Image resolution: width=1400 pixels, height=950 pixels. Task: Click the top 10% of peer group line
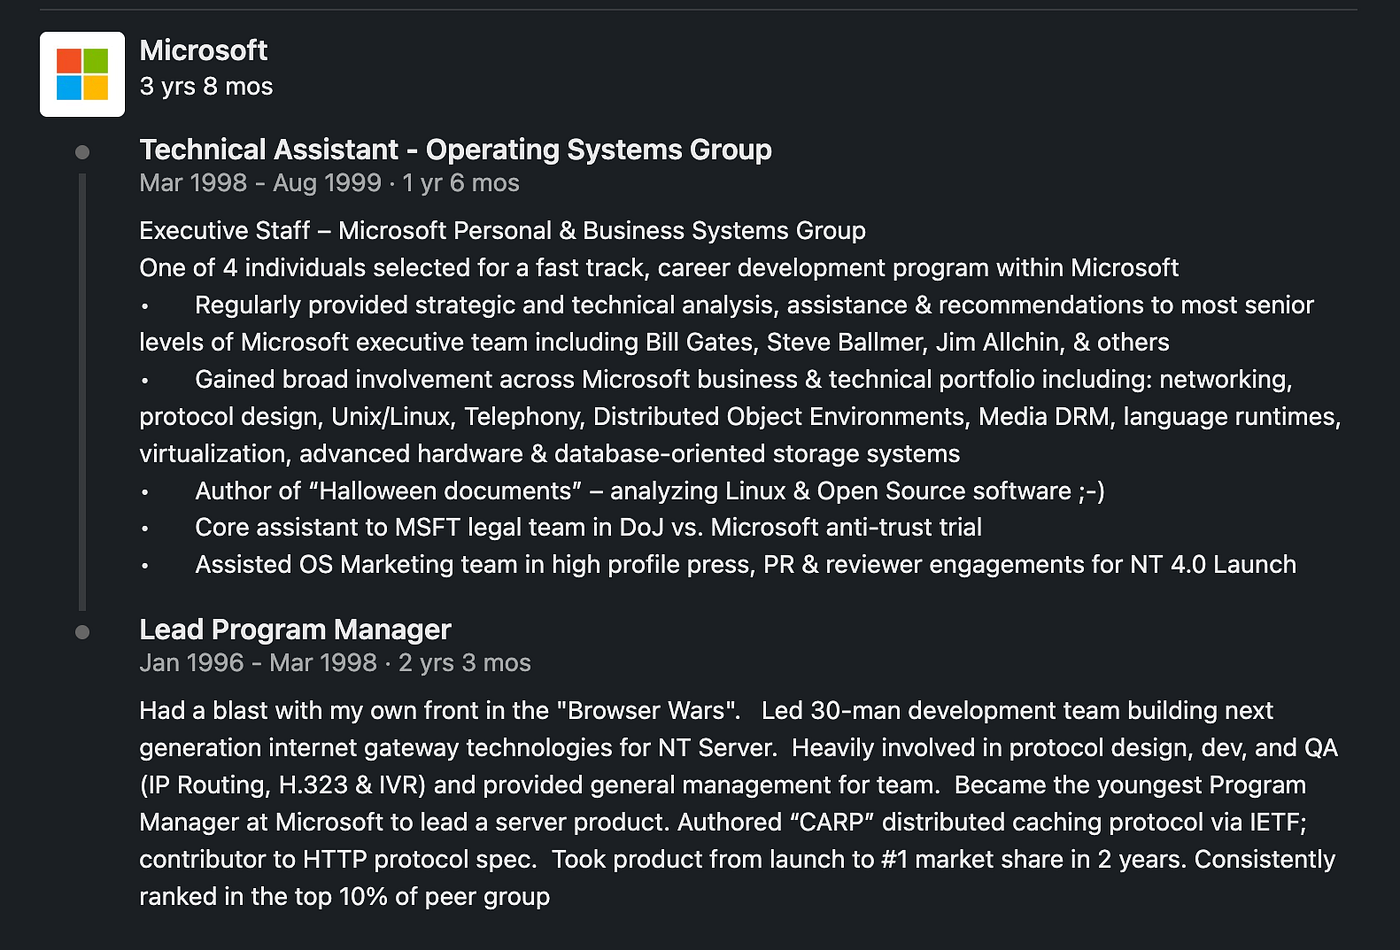click(344, 897)
